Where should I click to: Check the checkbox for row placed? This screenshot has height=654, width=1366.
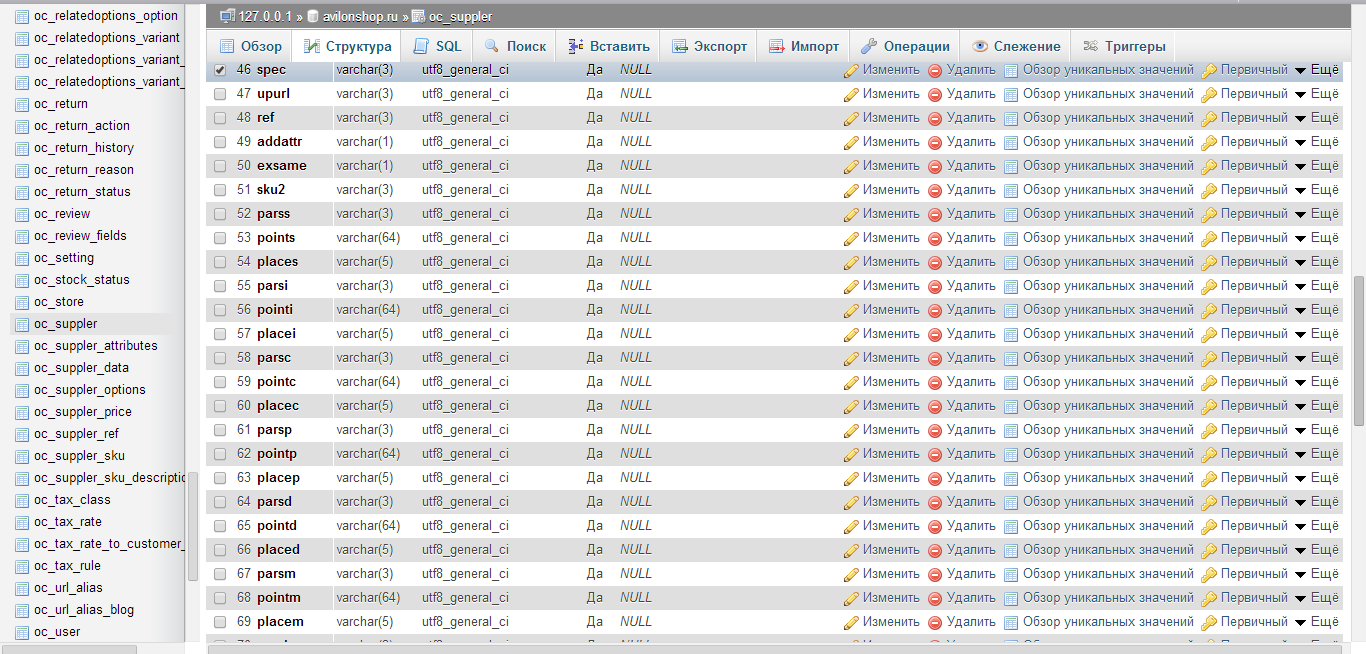point(220,550)
